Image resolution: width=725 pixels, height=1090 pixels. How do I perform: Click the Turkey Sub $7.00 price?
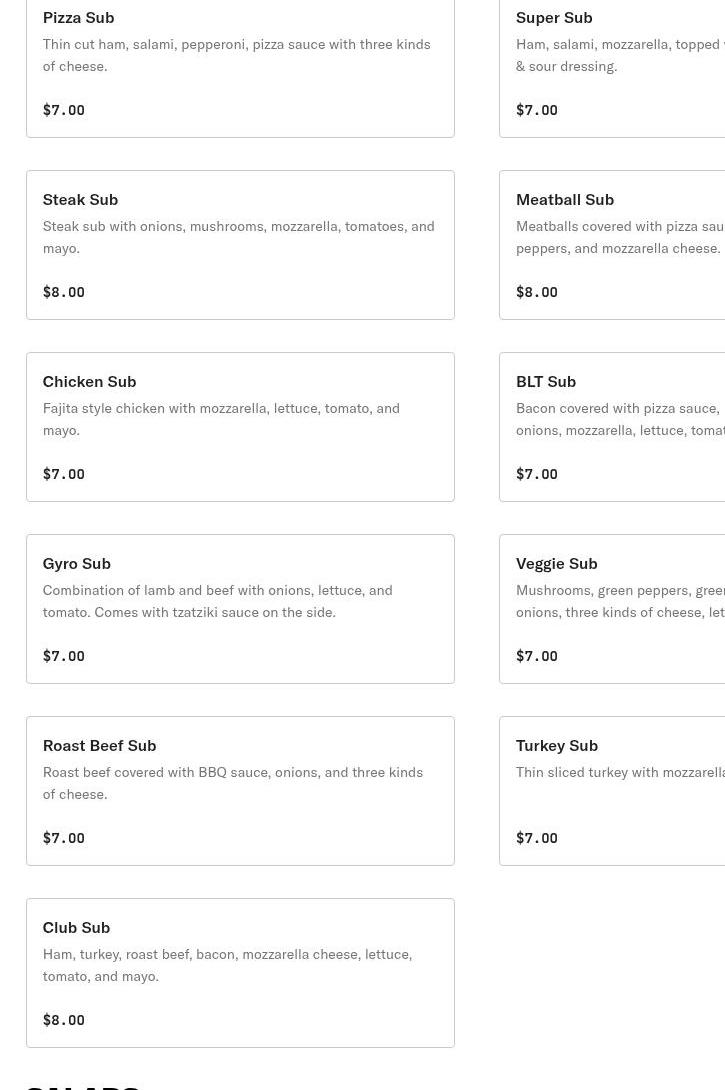[537, 838]
